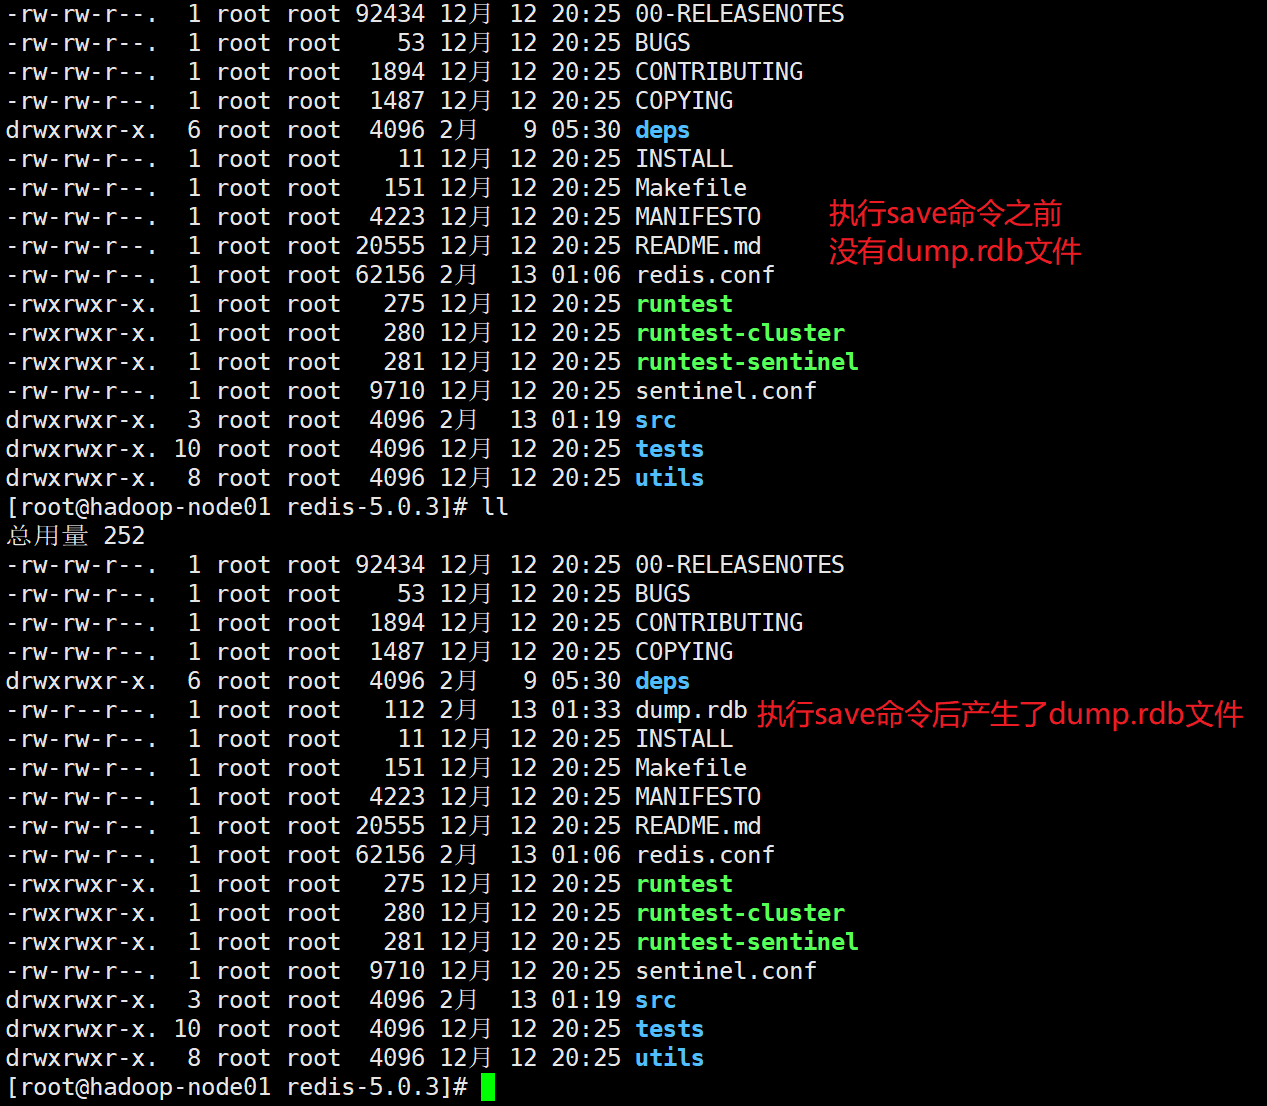Click 'runtest-cluster' in the upper listing
Image resolution: width=1267 pixels, height=1106 pixels.
point(740,333)
